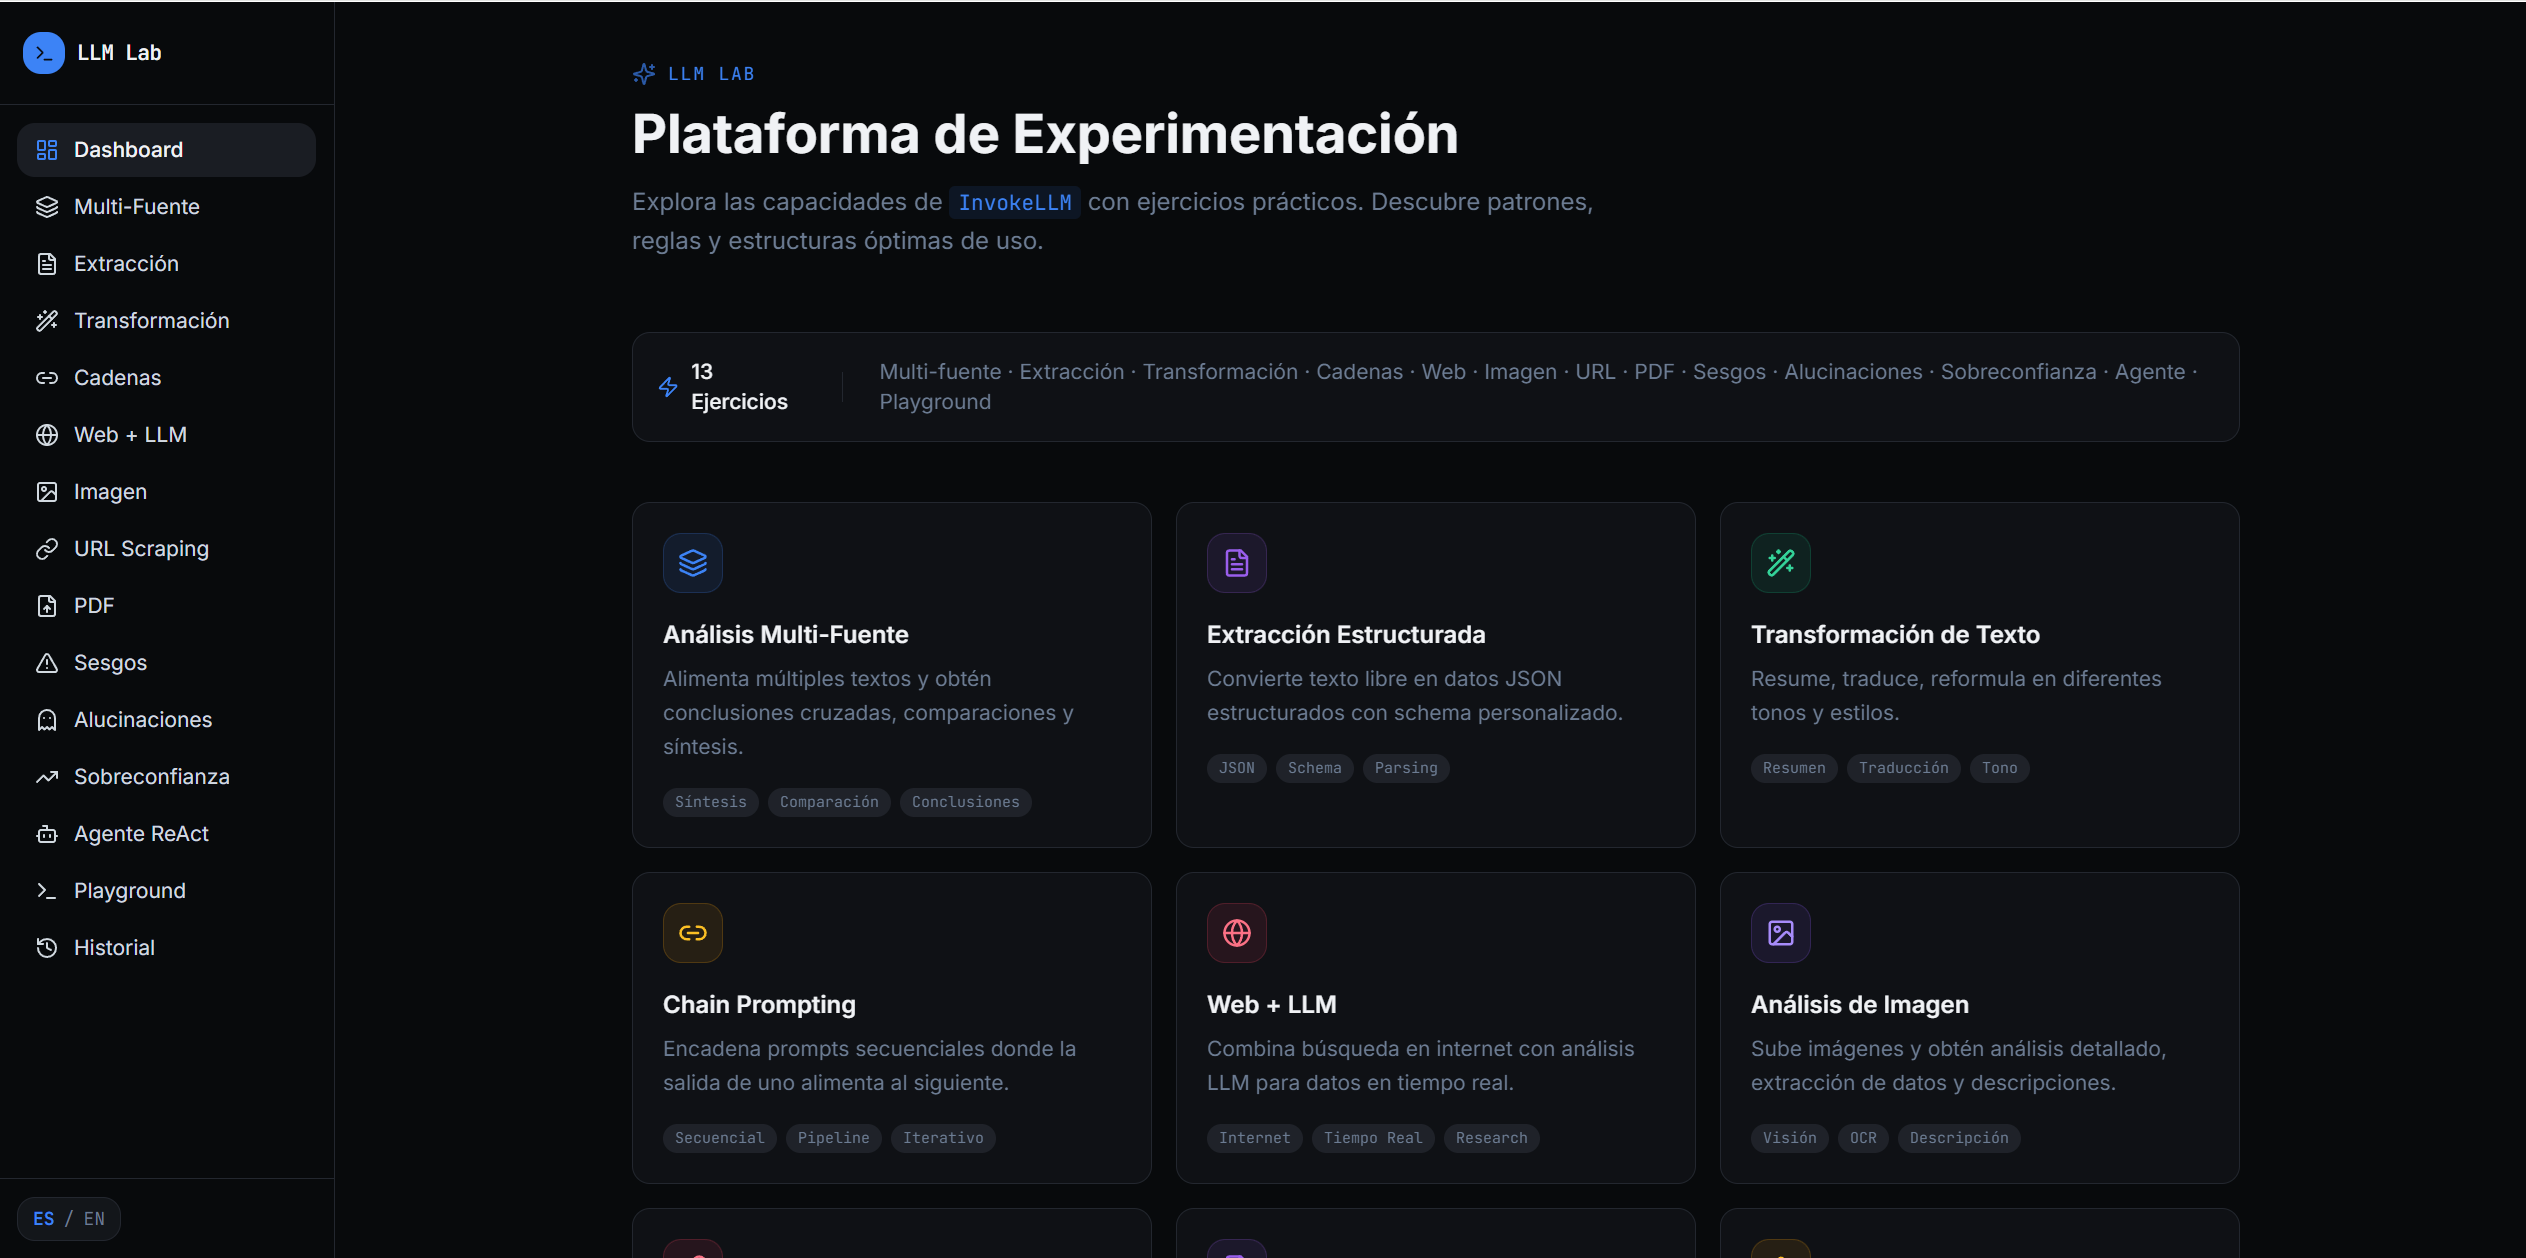Click the Playground terminal prompt icon
The width and height of the screenshot is (2526, 1258).
point(47,891)
